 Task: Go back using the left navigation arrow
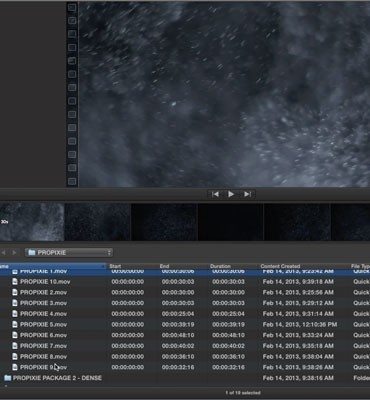coord(4,253)
